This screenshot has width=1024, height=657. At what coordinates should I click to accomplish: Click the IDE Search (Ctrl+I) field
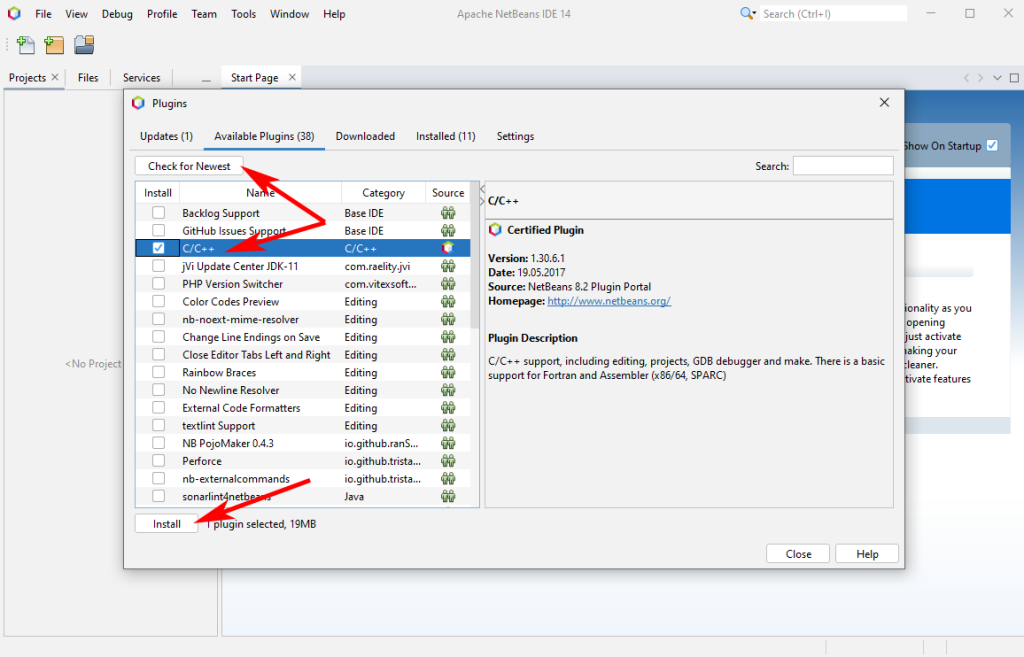click(x=834, y=14)
